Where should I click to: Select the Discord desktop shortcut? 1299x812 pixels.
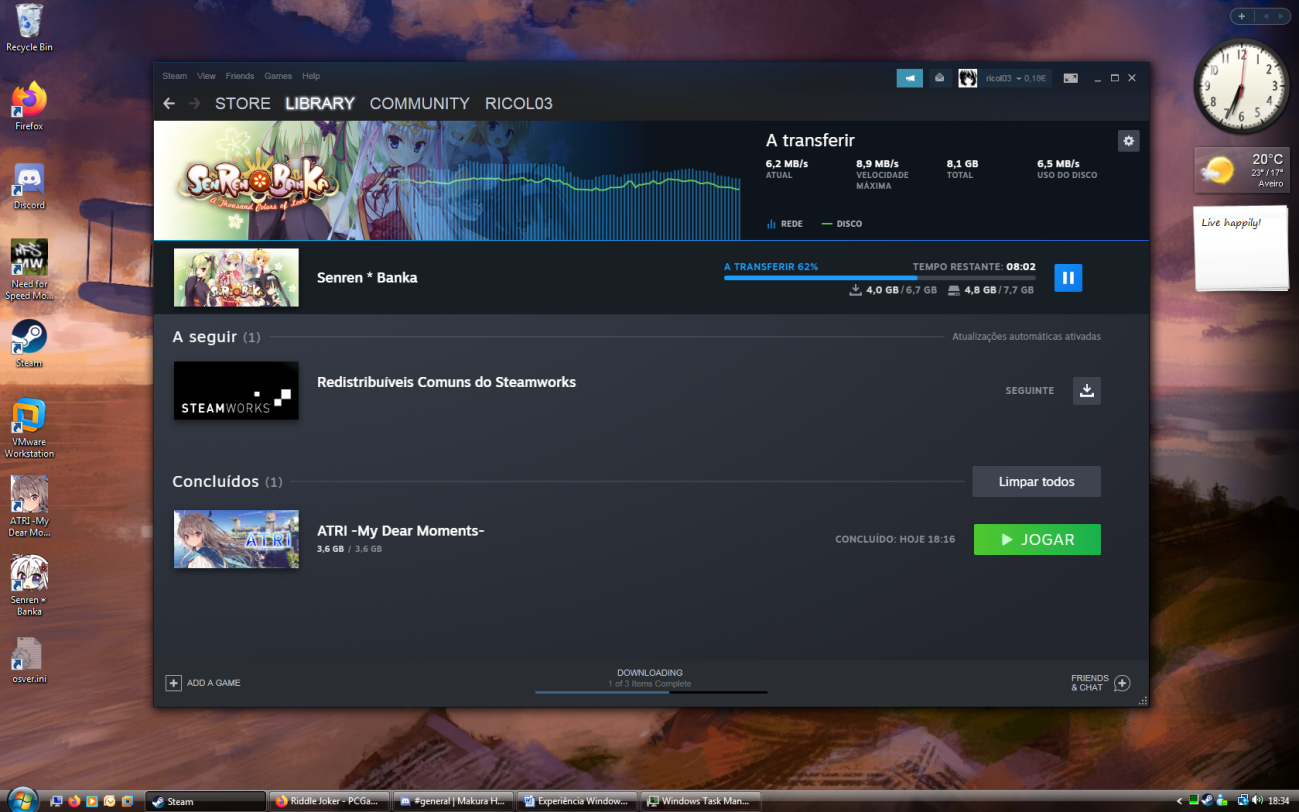pyautogui.click(x=29, y=185)
